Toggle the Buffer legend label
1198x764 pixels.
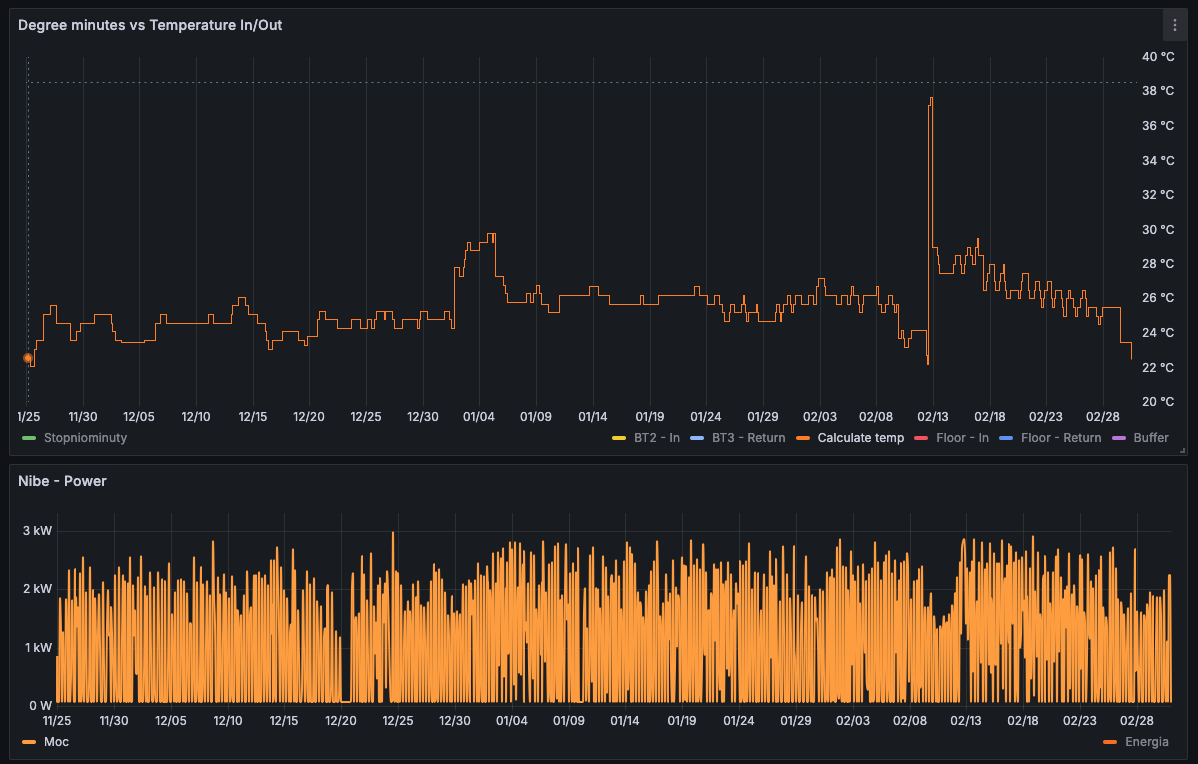(1150, 438)
